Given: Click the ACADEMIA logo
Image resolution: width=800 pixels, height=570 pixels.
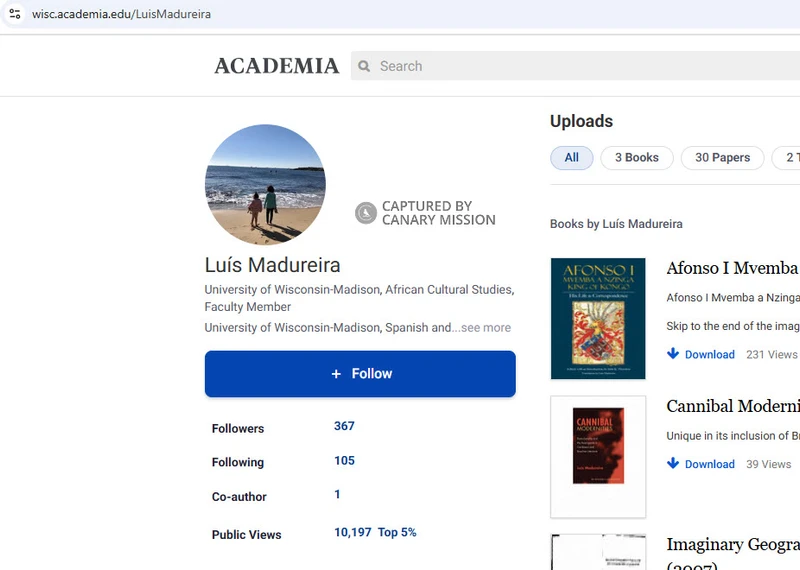Looking at the screenshot, I should click(x=277, y=66).
